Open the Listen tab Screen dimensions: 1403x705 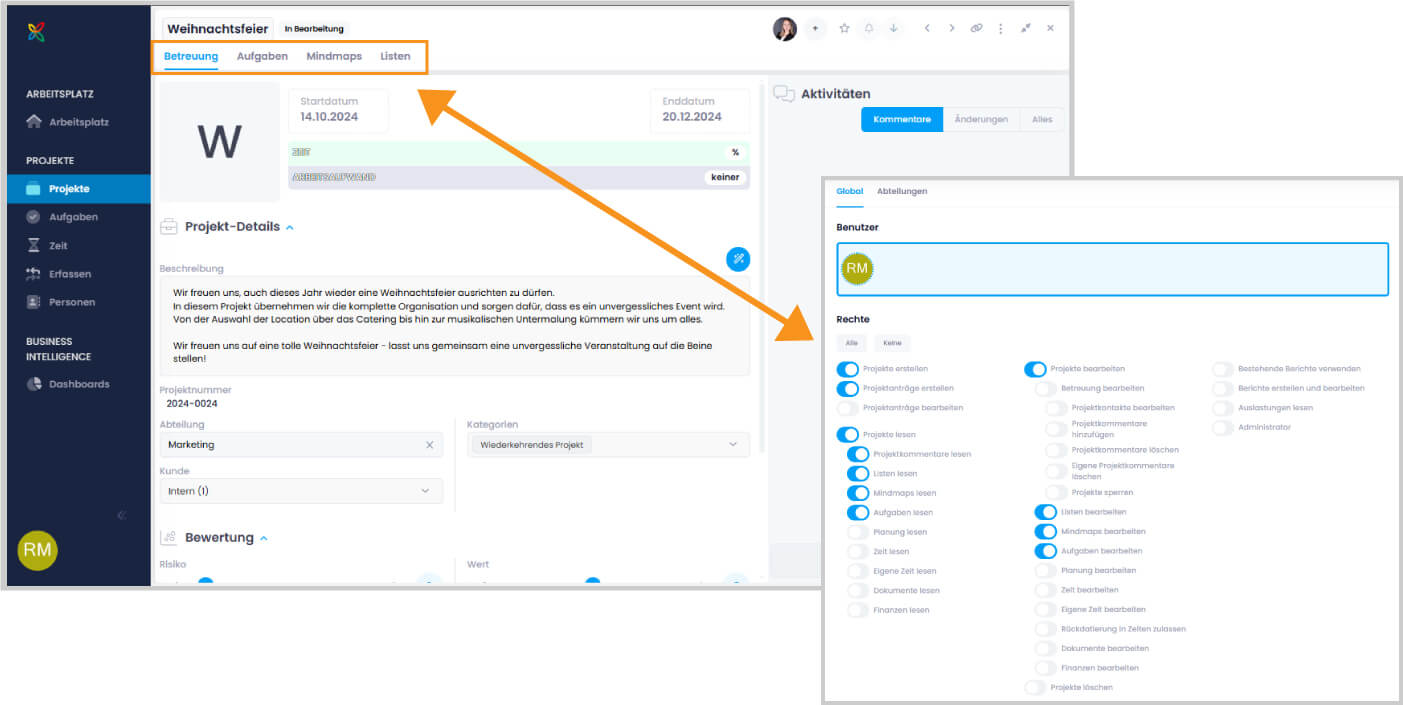[395, 56]
